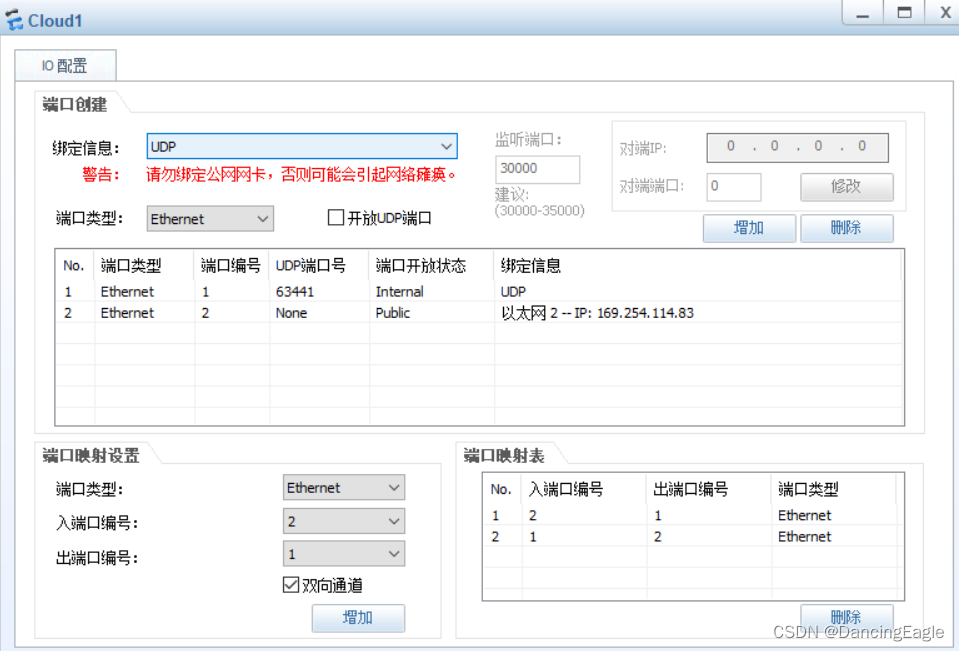Maximize the Cloud1 window
959x651 pixels.
[904, 13]
